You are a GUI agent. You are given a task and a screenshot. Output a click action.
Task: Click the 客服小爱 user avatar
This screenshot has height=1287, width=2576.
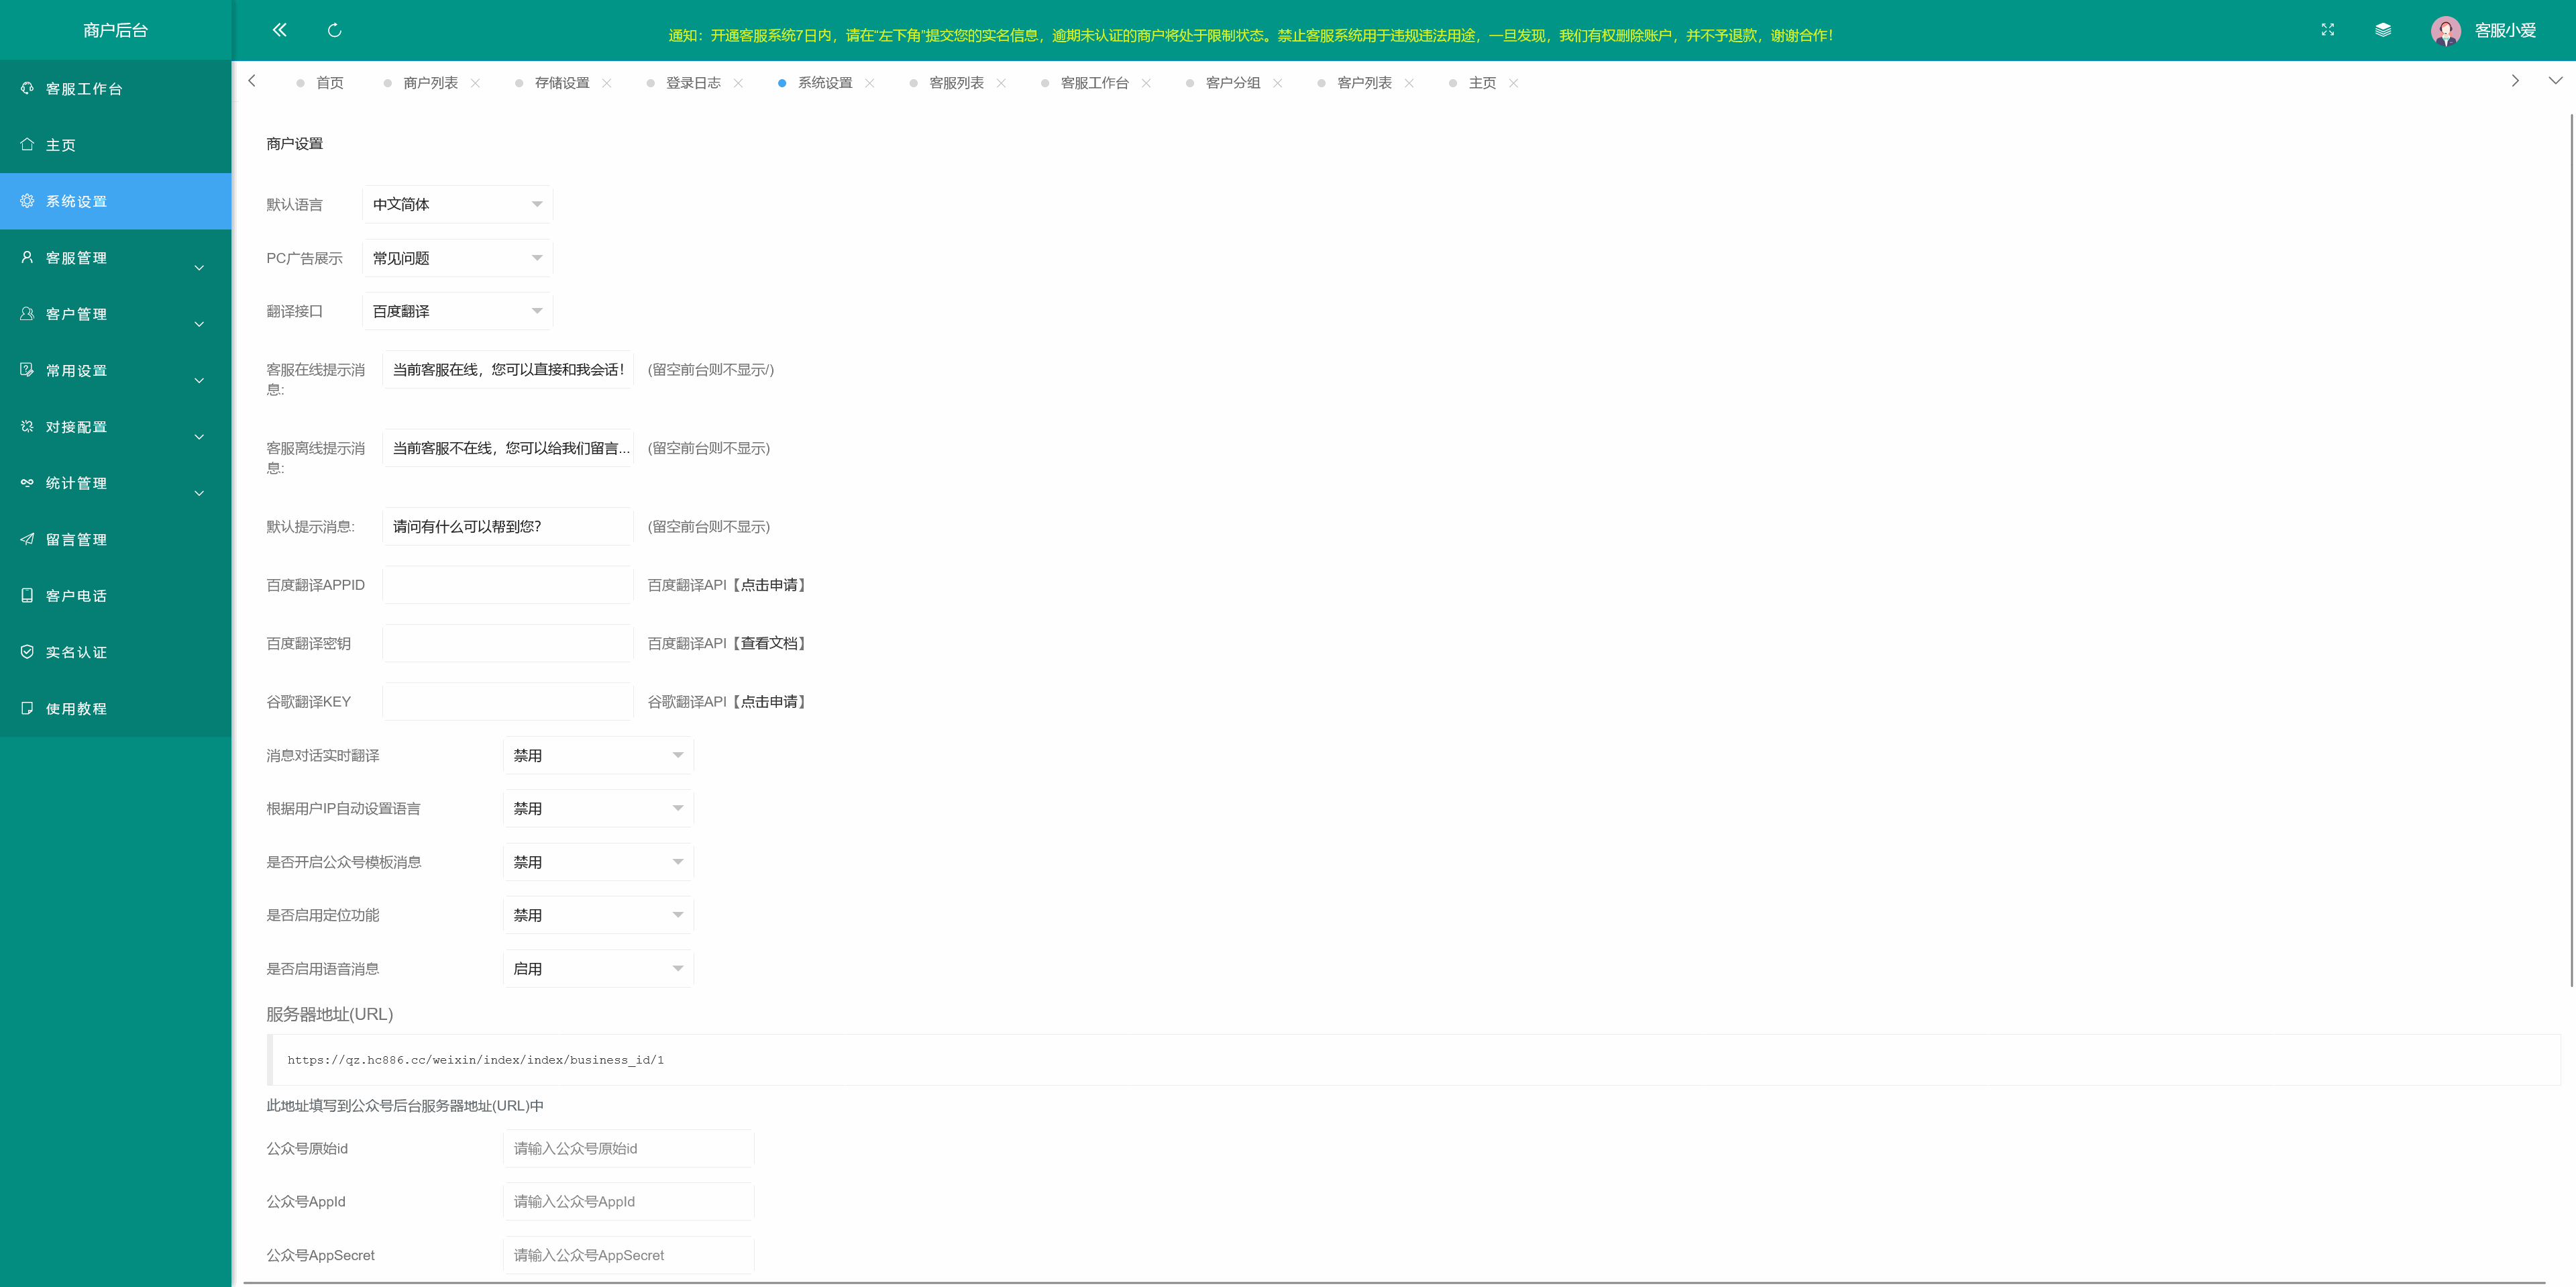(x=2445, y=31)
